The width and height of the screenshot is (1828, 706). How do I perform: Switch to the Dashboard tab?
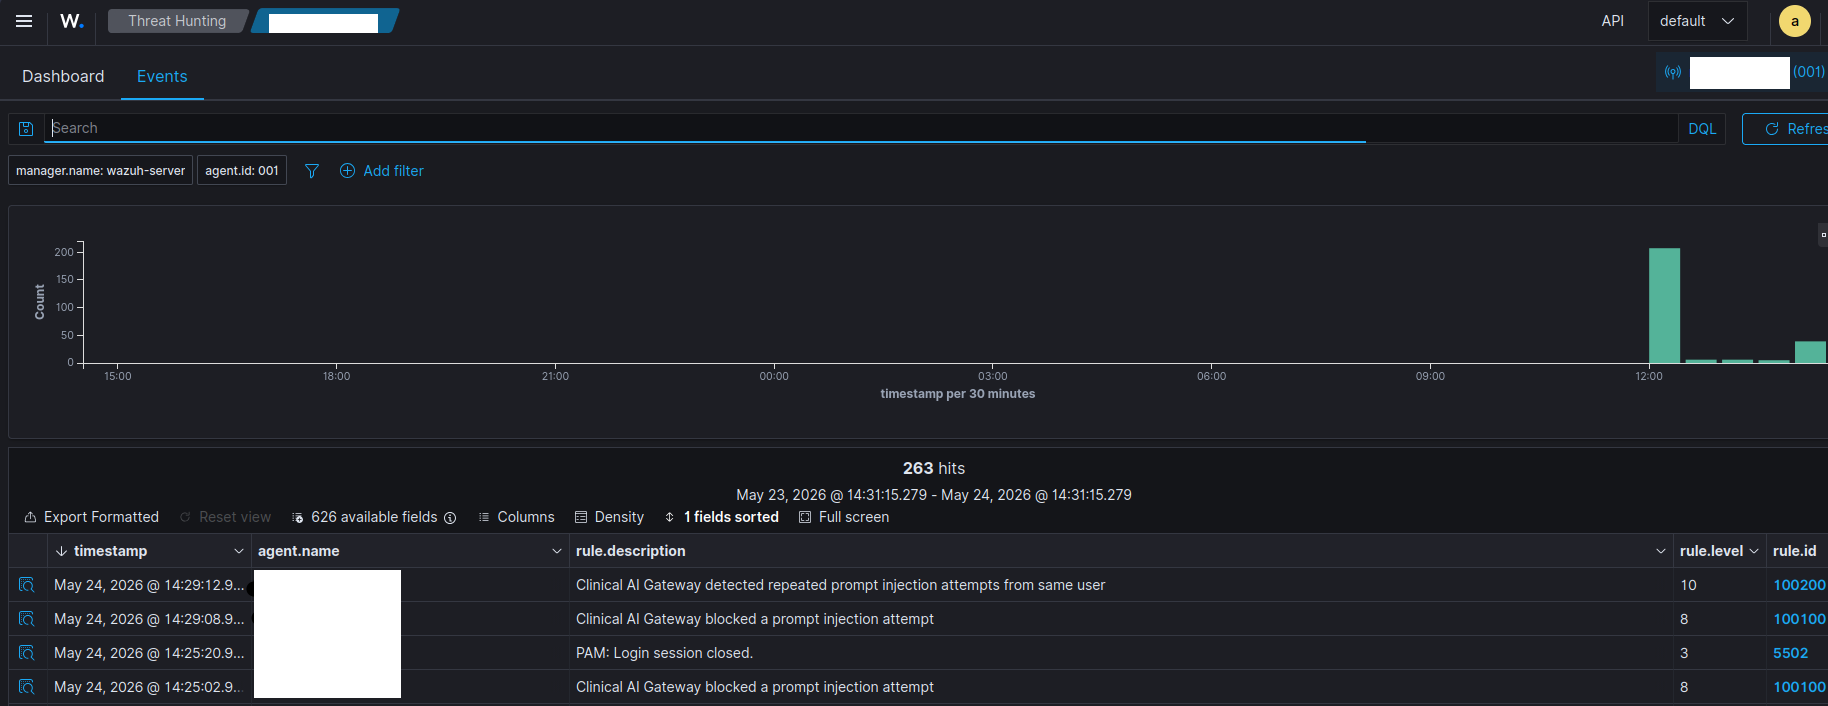point(63,76)
